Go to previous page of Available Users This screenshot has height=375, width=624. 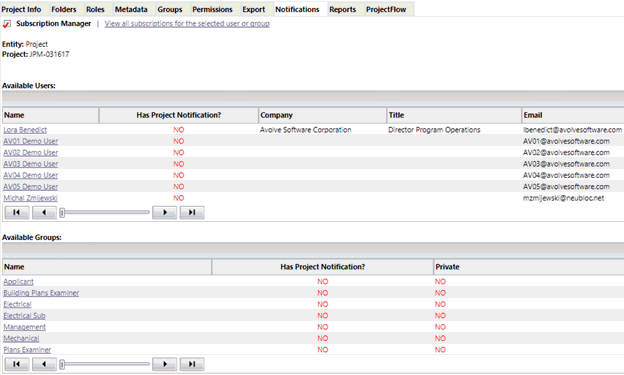pyautogui.click(x=44, y=213)
